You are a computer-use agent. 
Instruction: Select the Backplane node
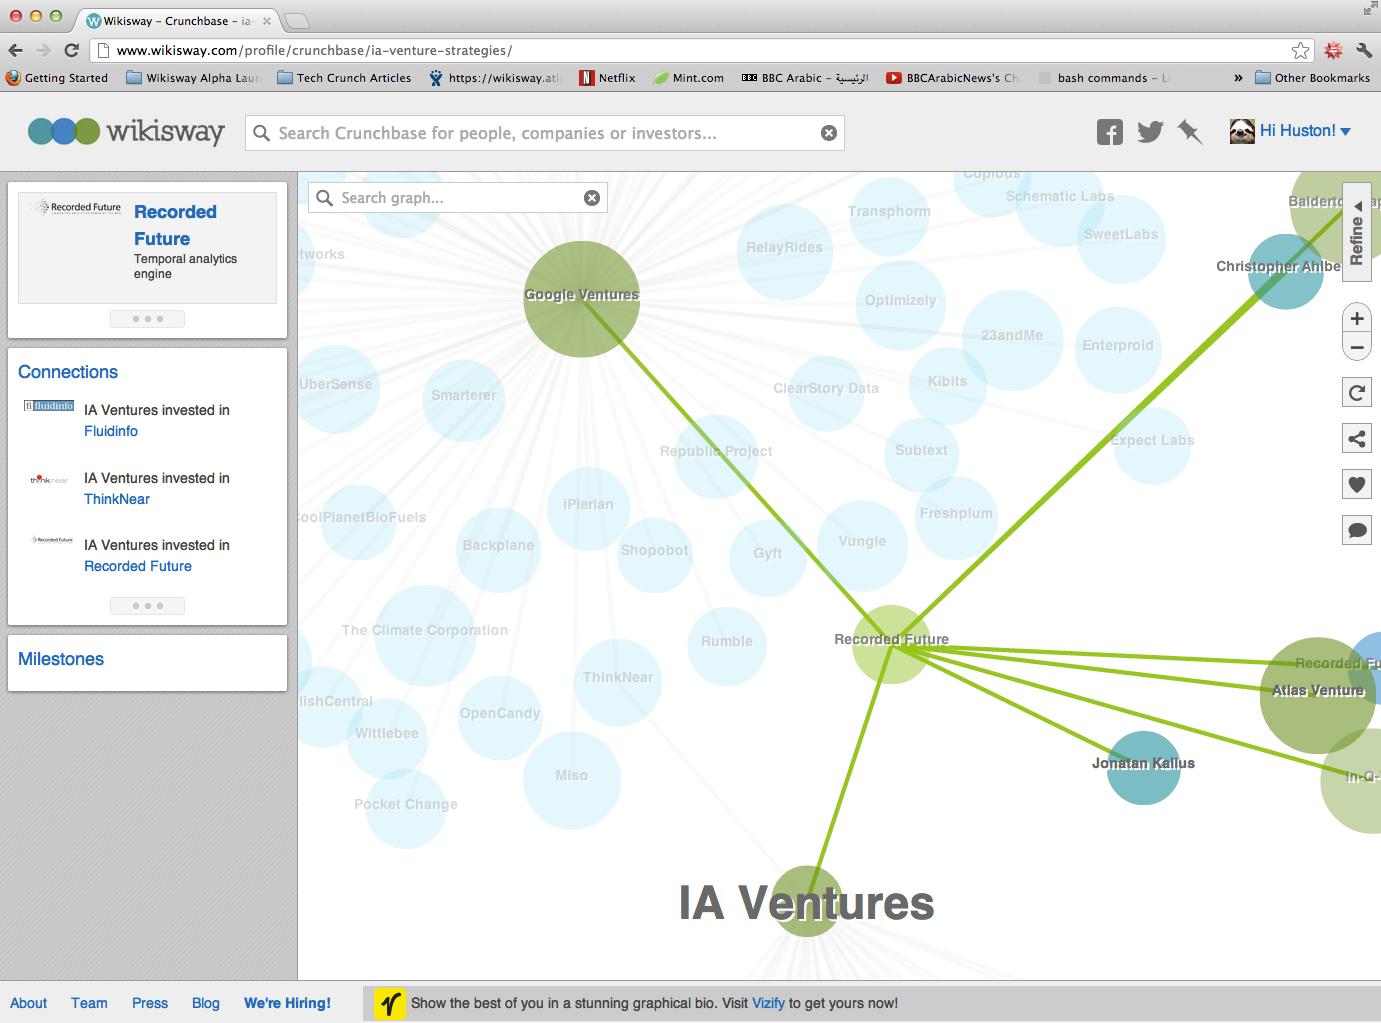pyautogui.click(x=498, y=549)
